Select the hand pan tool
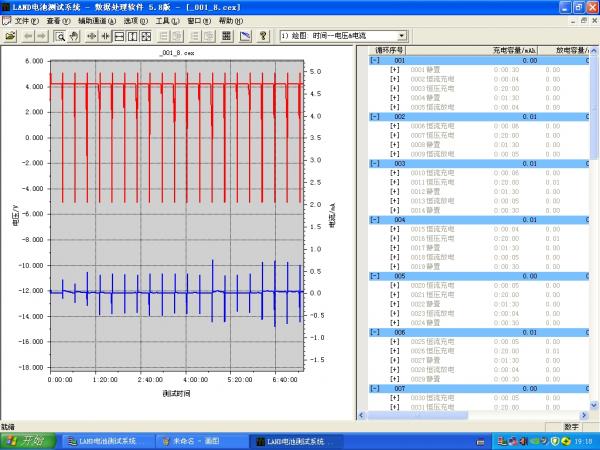 74,36
